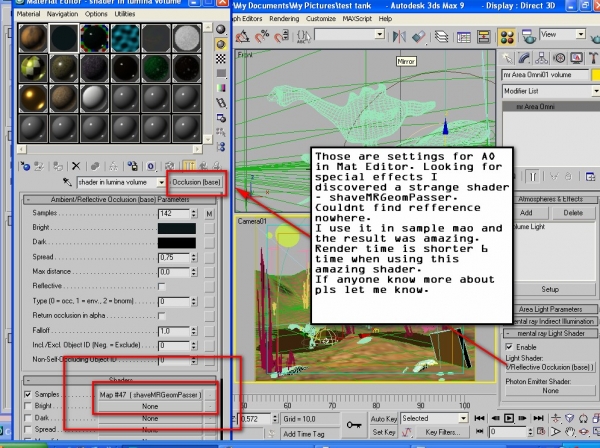Screen dimensions: 600x448
Task: Collapse mental ray Light Shader rollout
Action: 550,333
